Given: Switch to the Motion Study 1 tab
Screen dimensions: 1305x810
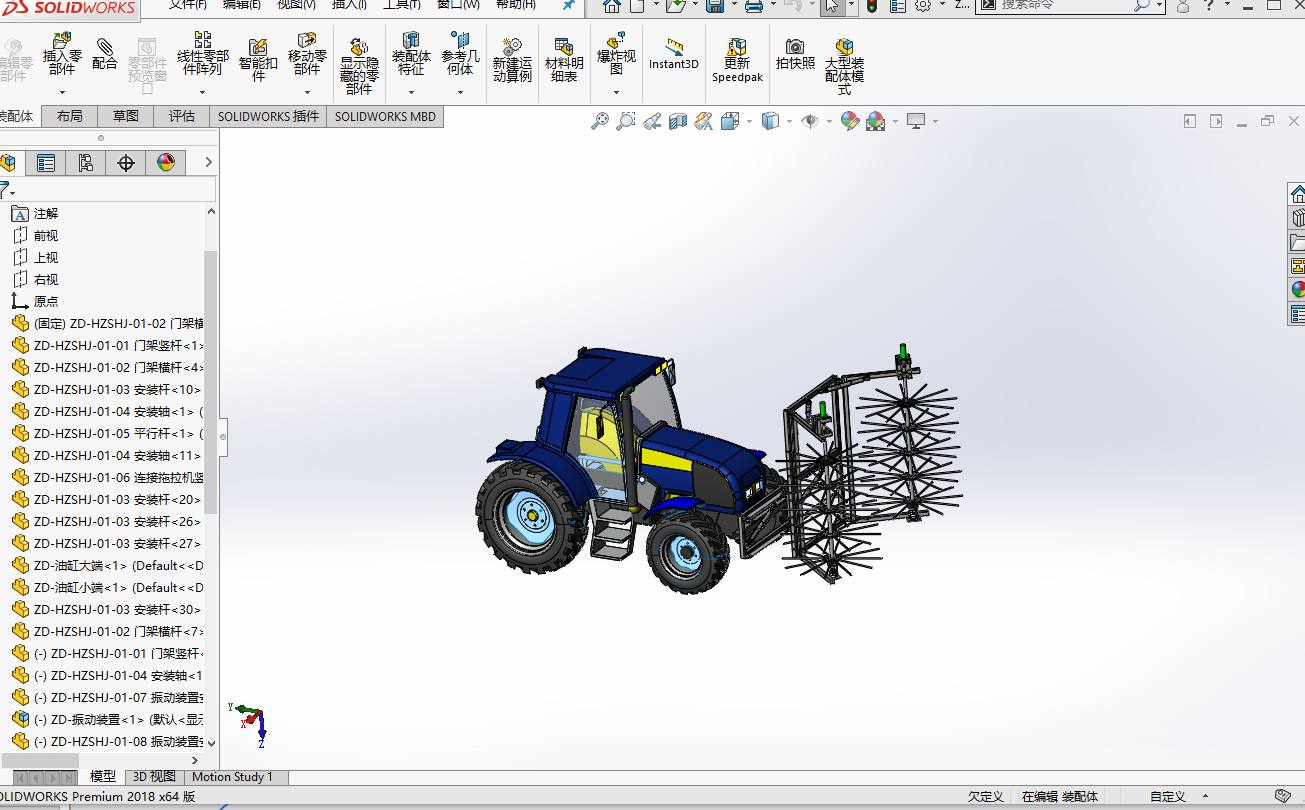Looking at the screenshot, I should (232, 776).
